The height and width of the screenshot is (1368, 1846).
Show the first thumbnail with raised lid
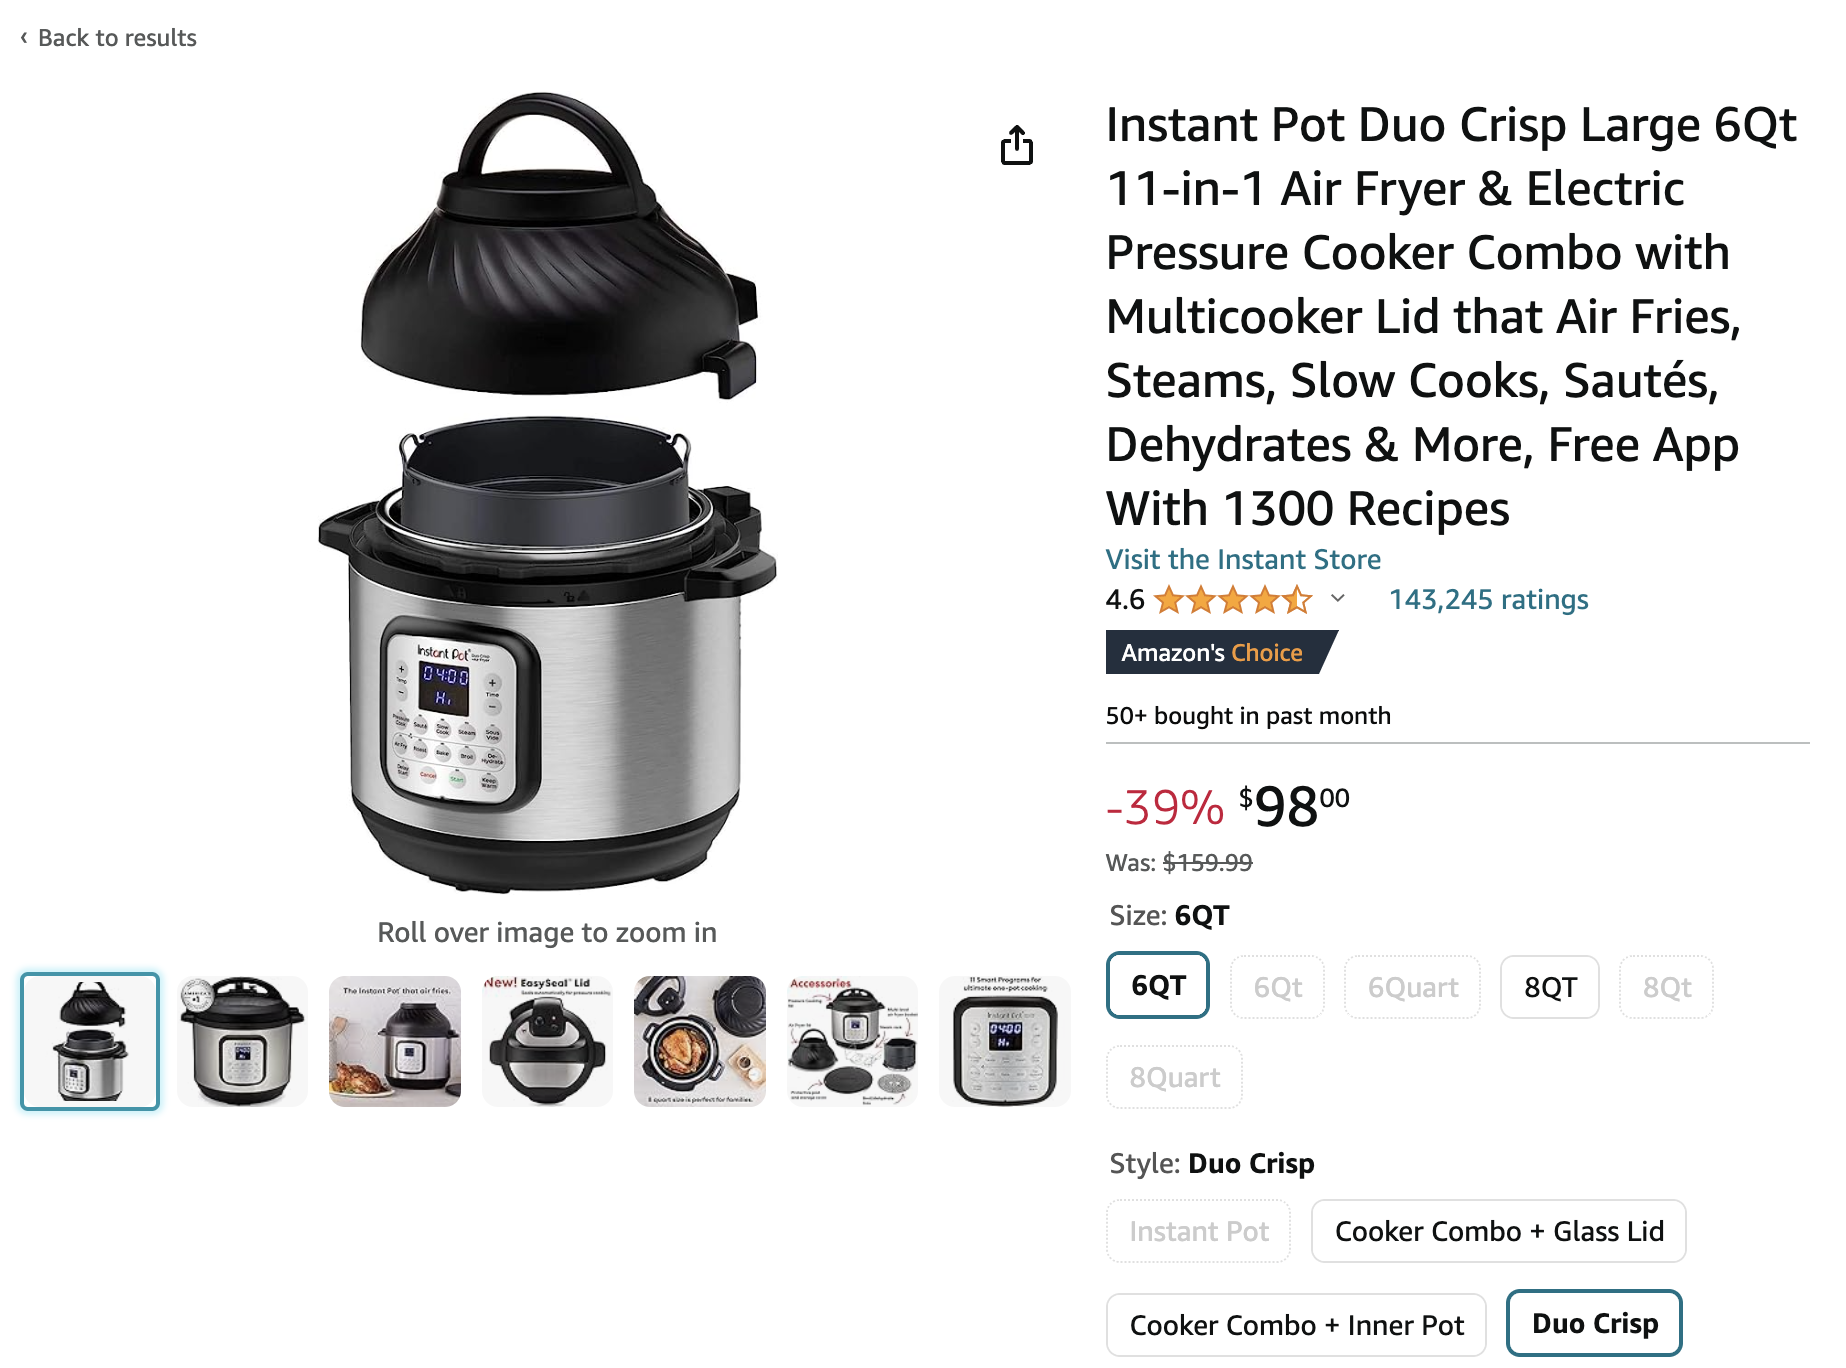click(90, 1041)
